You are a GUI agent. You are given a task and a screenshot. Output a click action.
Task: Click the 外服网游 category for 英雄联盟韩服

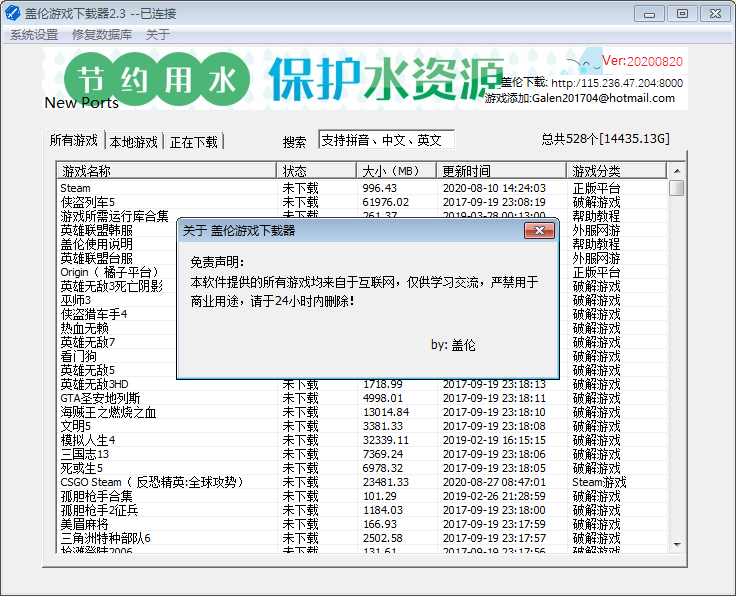point(596,230)
